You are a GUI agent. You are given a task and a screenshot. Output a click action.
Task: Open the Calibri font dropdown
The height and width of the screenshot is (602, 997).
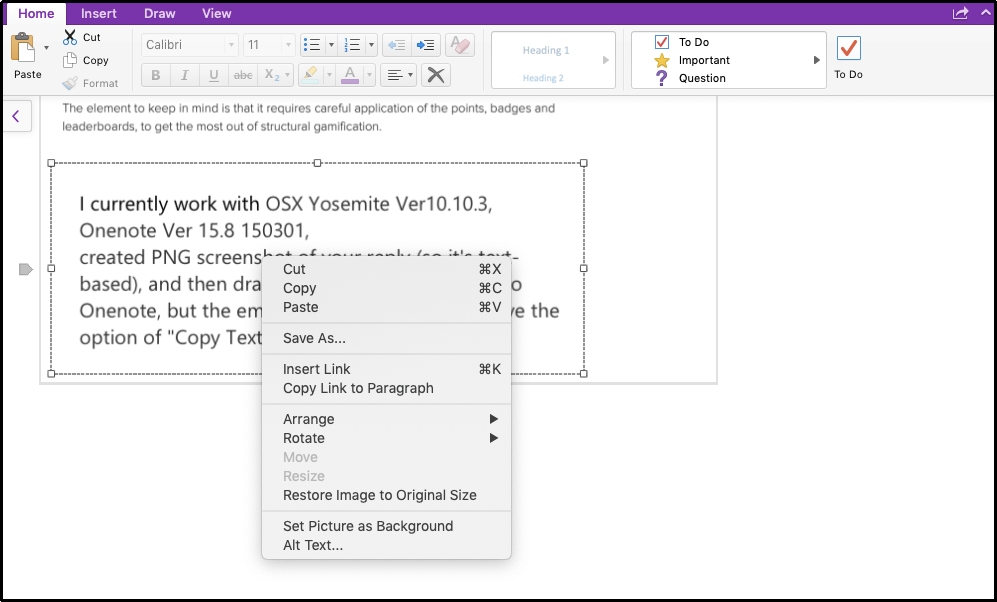(188, 45)
